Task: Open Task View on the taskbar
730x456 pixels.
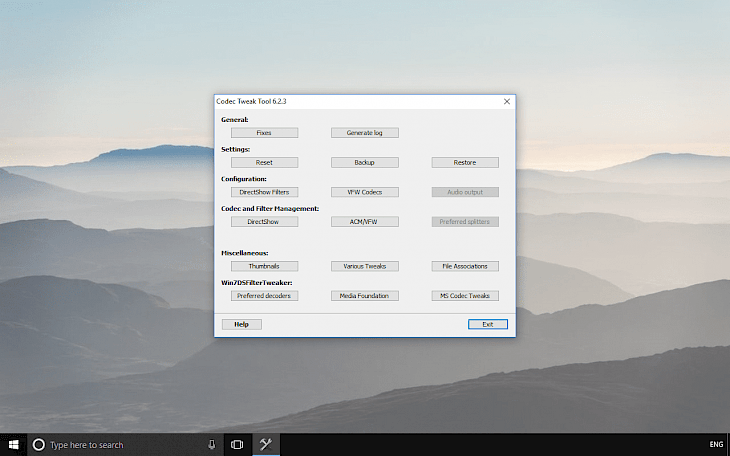Action: click(x=237, y=445)
